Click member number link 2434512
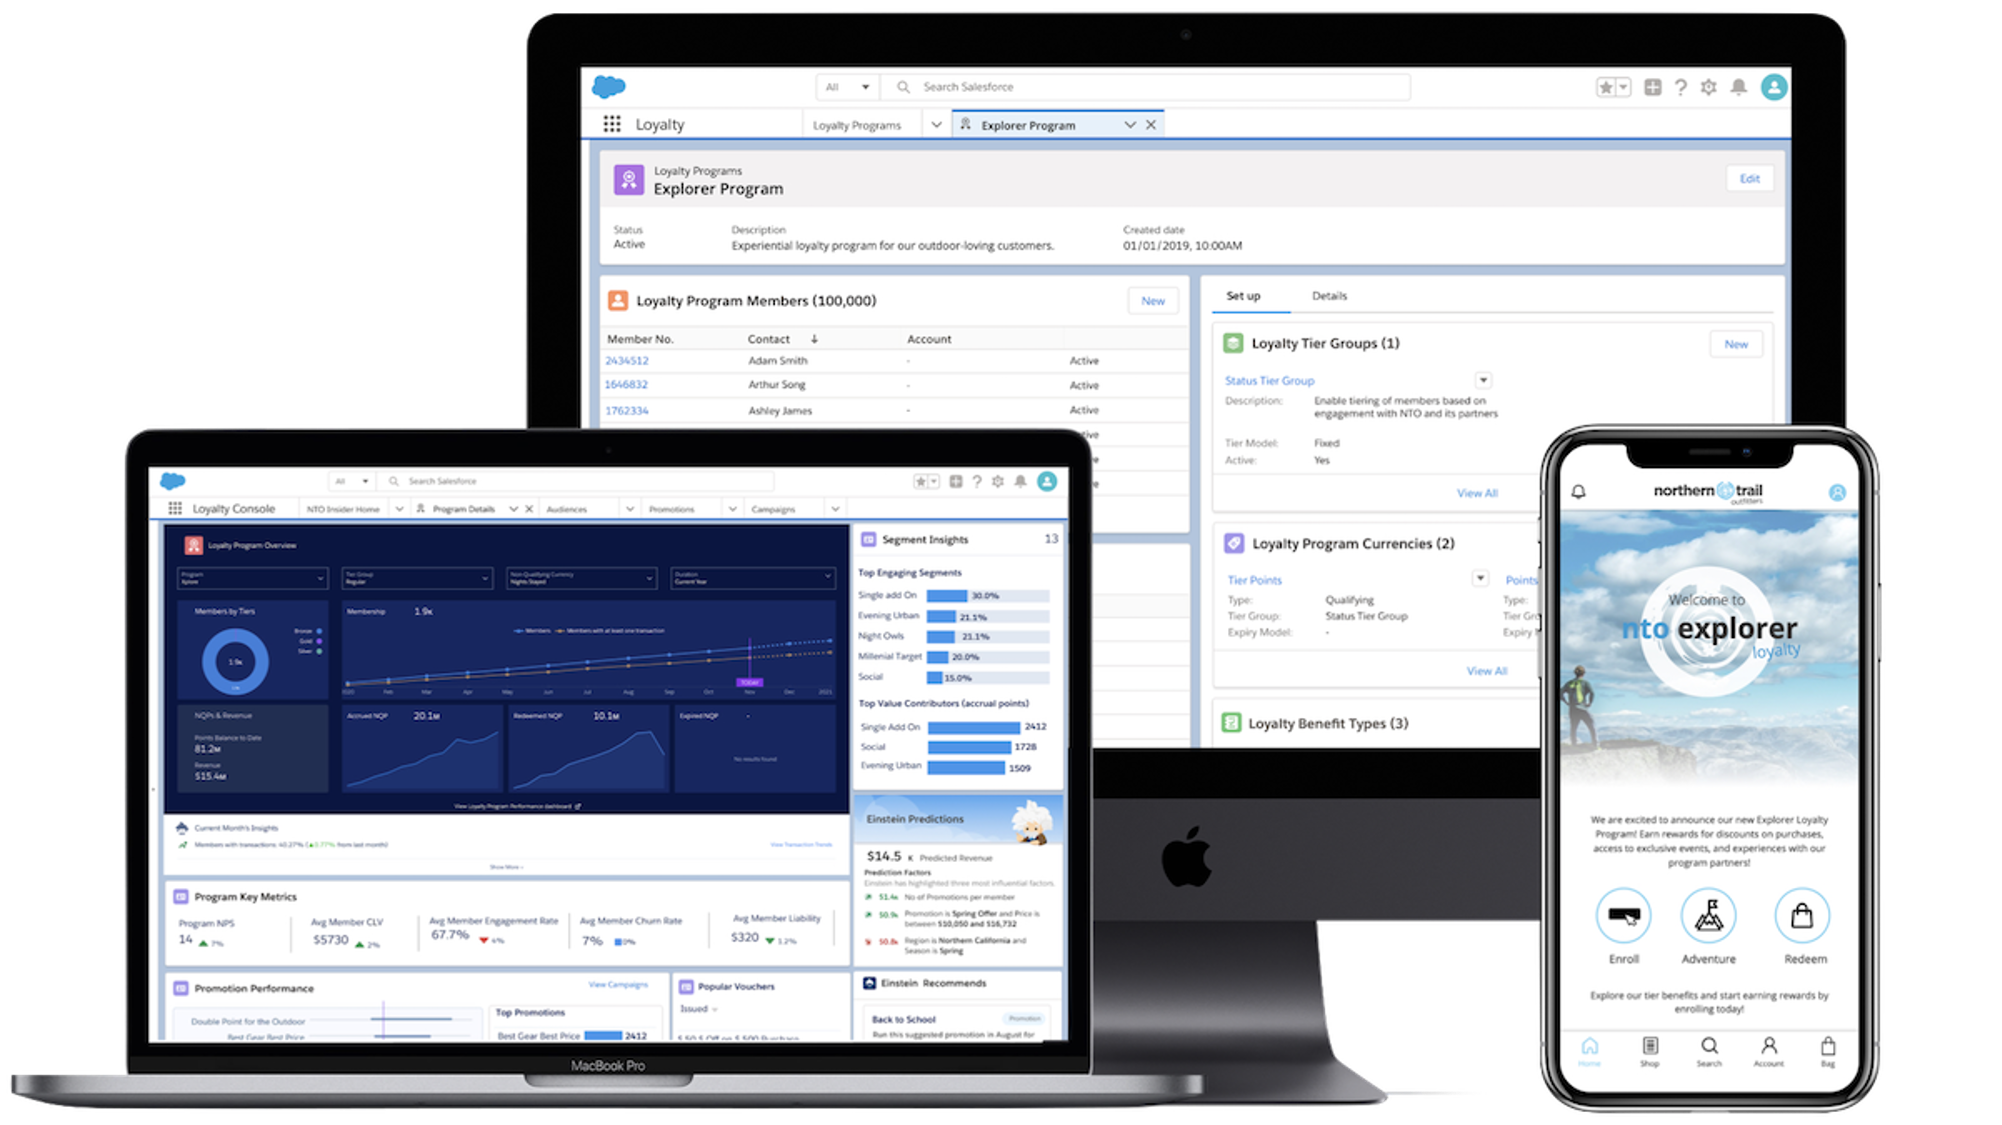Screen dimensions: 2002x1125 tap(627, 359)
